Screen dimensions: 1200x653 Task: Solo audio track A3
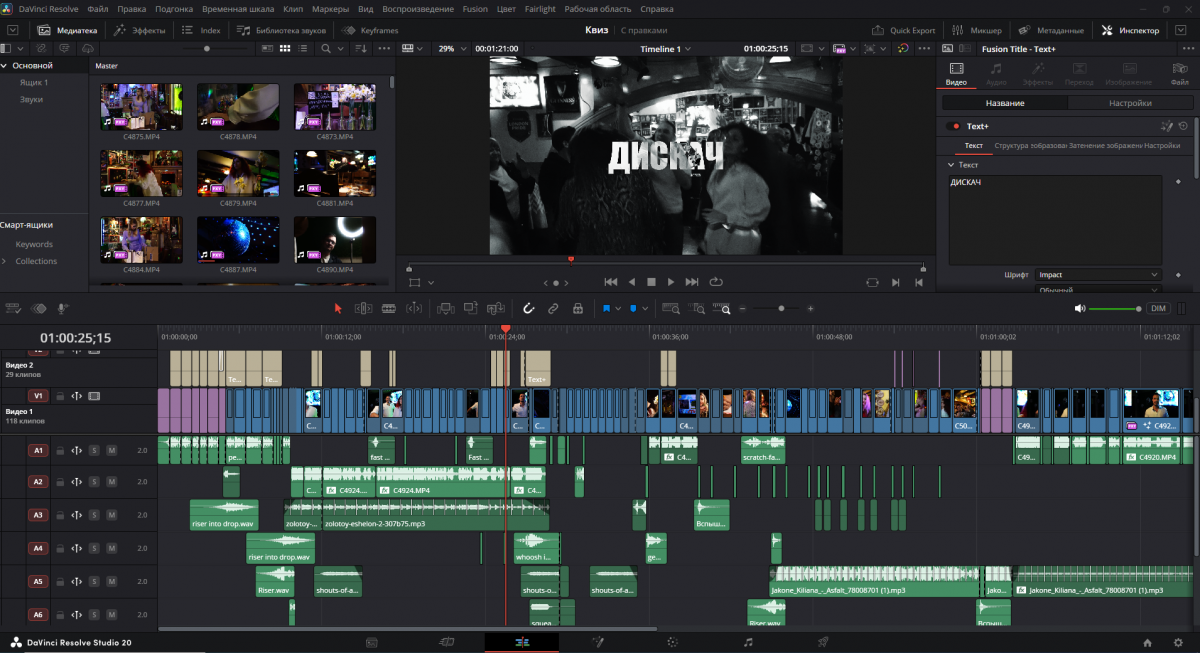click(94, 515)
